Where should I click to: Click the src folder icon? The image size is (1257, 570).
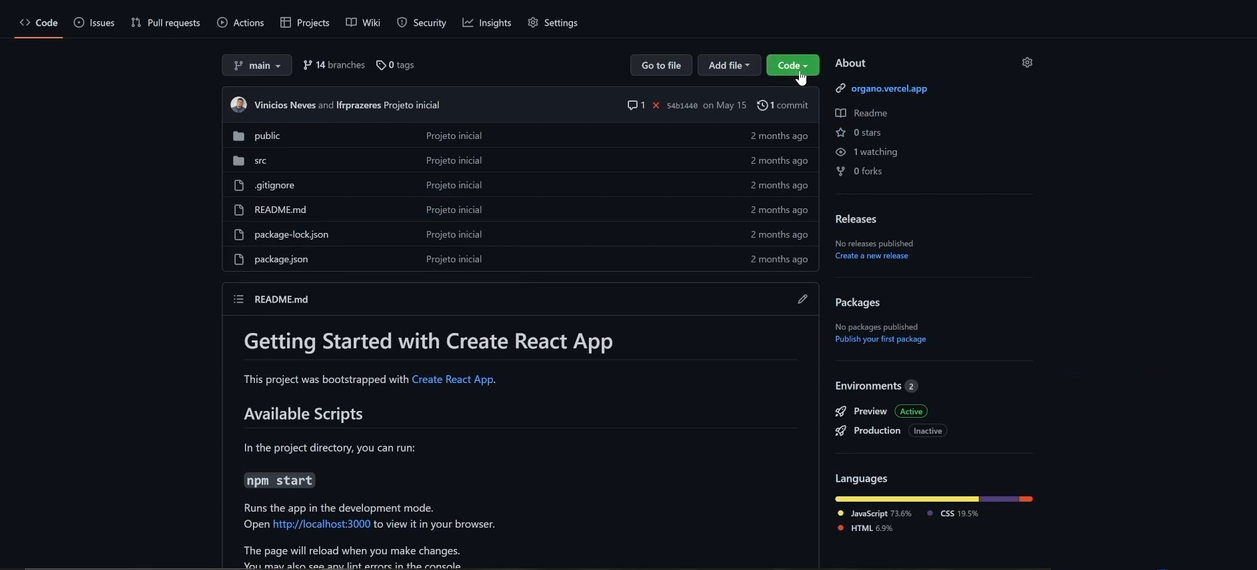pyautogui.click(x=238, y=160)
